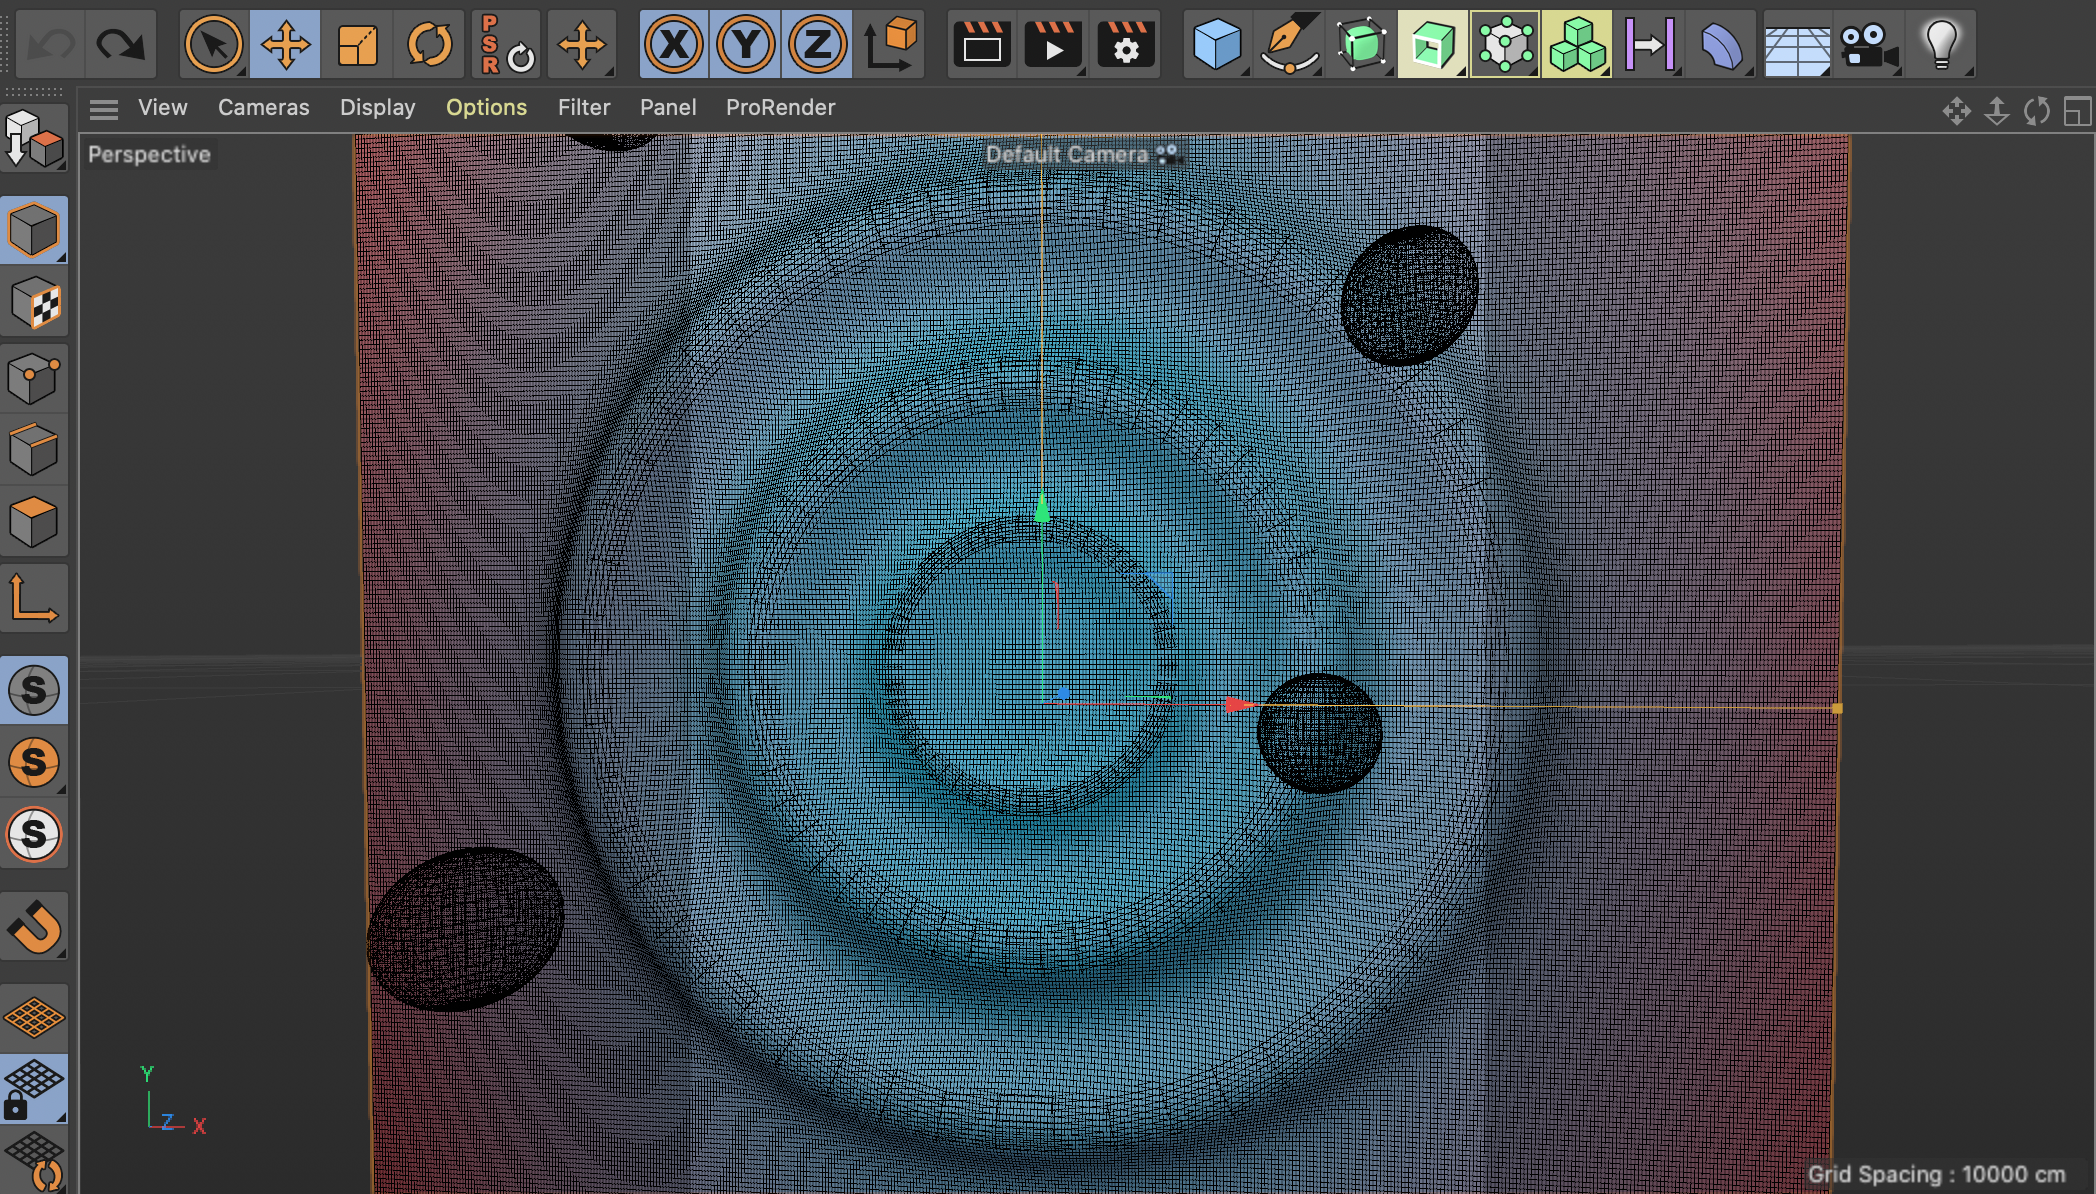Image resolution: width=2096 pixels, height=1194 pixels.
Task: Select the Live Selection tool
Action: 213,44
